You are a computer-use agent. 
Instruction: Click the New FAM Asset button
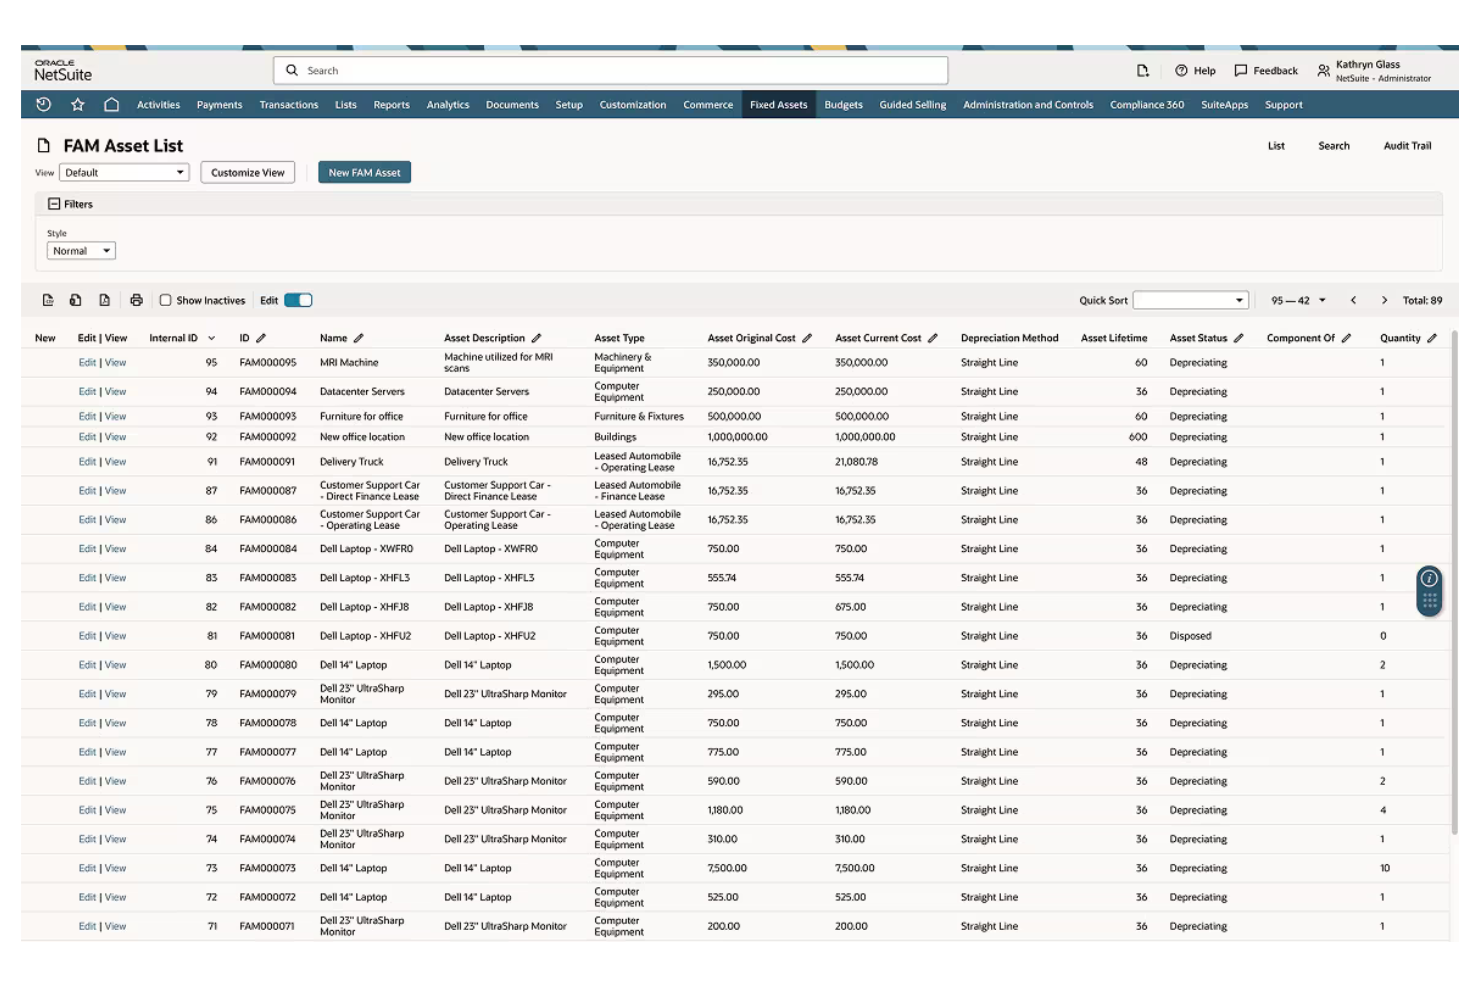[364, 171]
